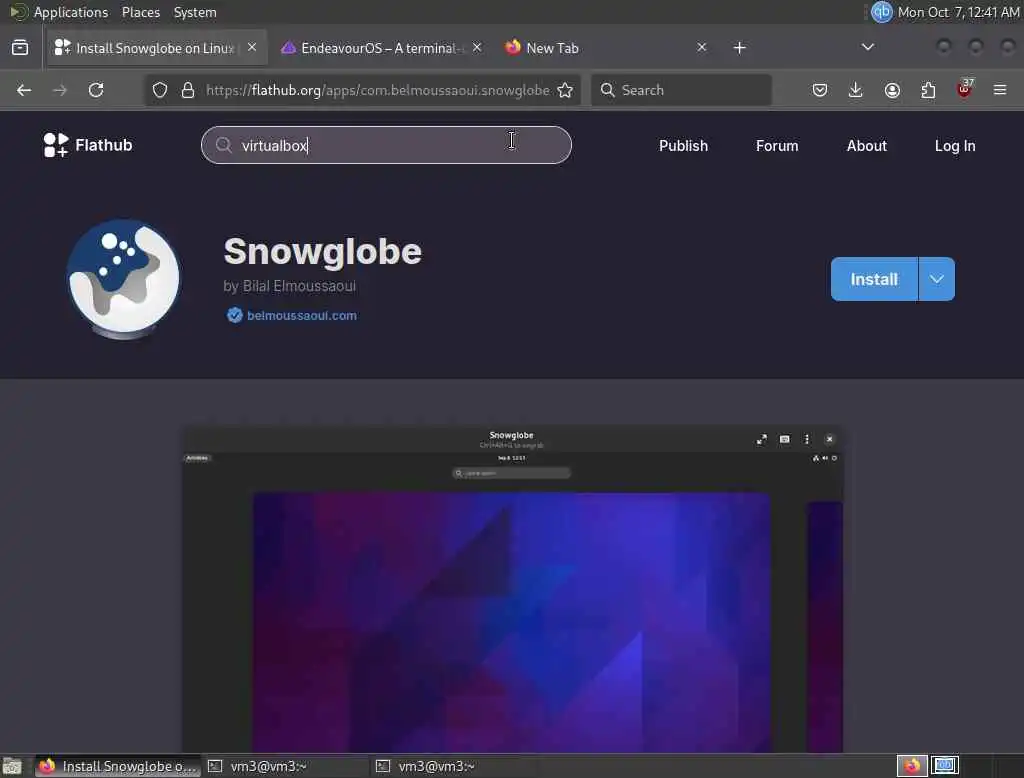Click the qBittorrent tray icon
Image resolution: width=1024 pixels, height=778 pixels.
click(x=882, y=12)
